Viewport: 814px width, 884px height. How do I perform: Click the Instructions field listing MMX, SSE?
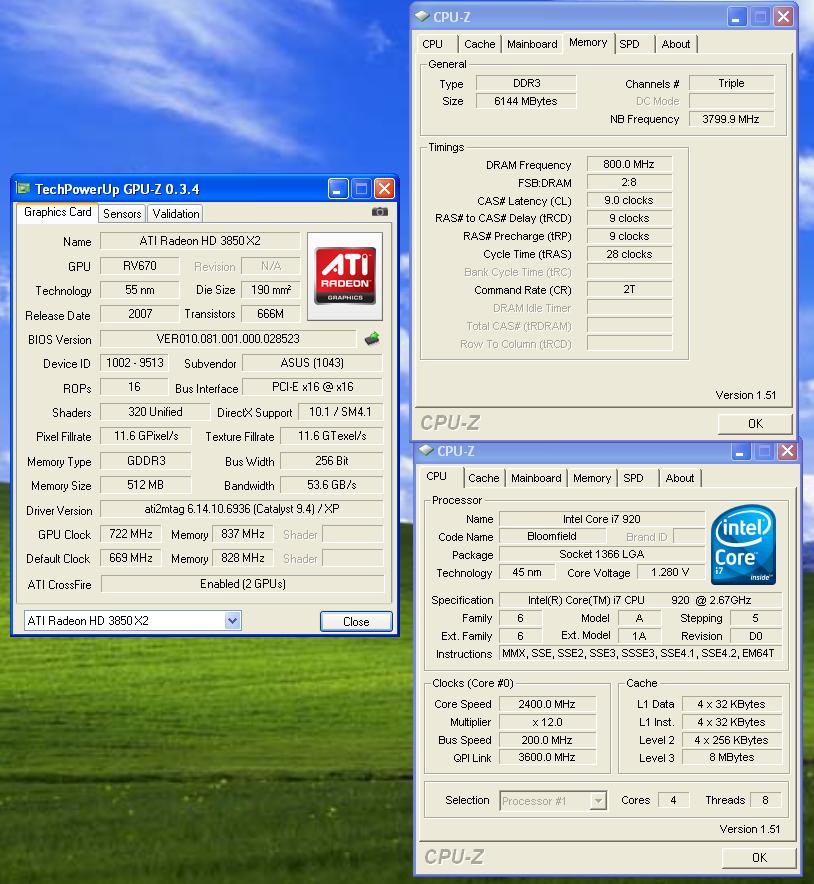[x=641, y=653]
